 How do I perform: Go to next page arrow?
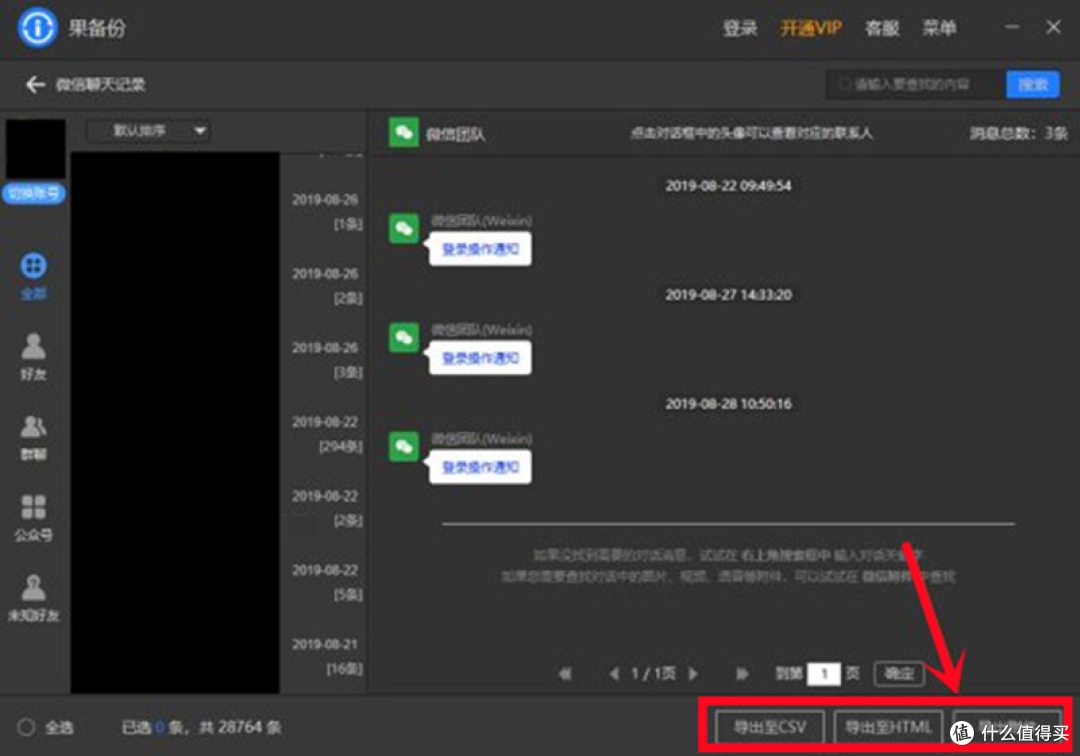point(693,673)
